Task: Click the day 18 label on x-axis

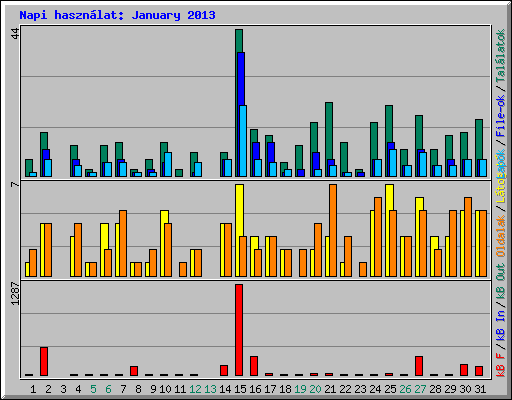Action: (x=285, y=389)
